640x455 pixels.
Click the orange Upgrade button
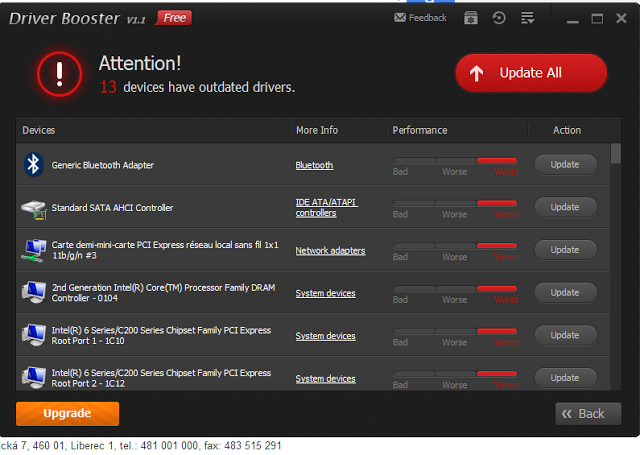pos(67,413)
